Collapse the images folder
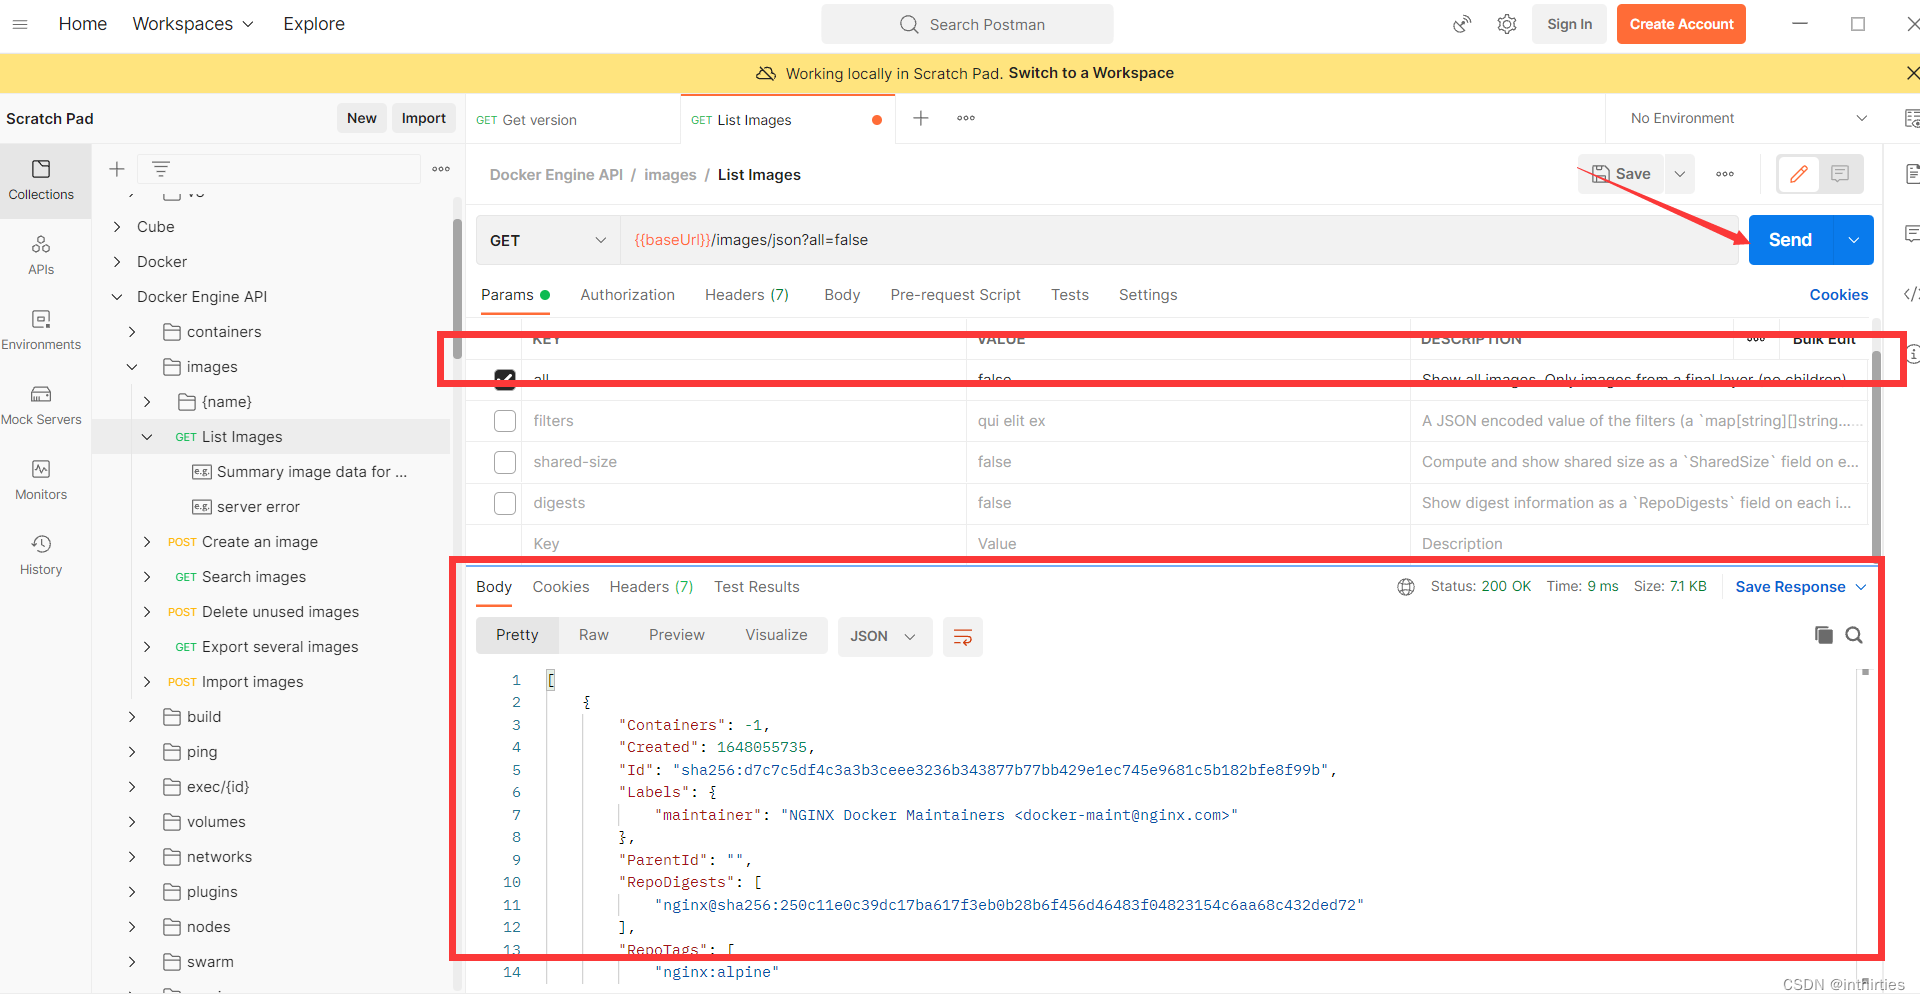Screen dimensions: 1920x1000 [x=132, y=367]
